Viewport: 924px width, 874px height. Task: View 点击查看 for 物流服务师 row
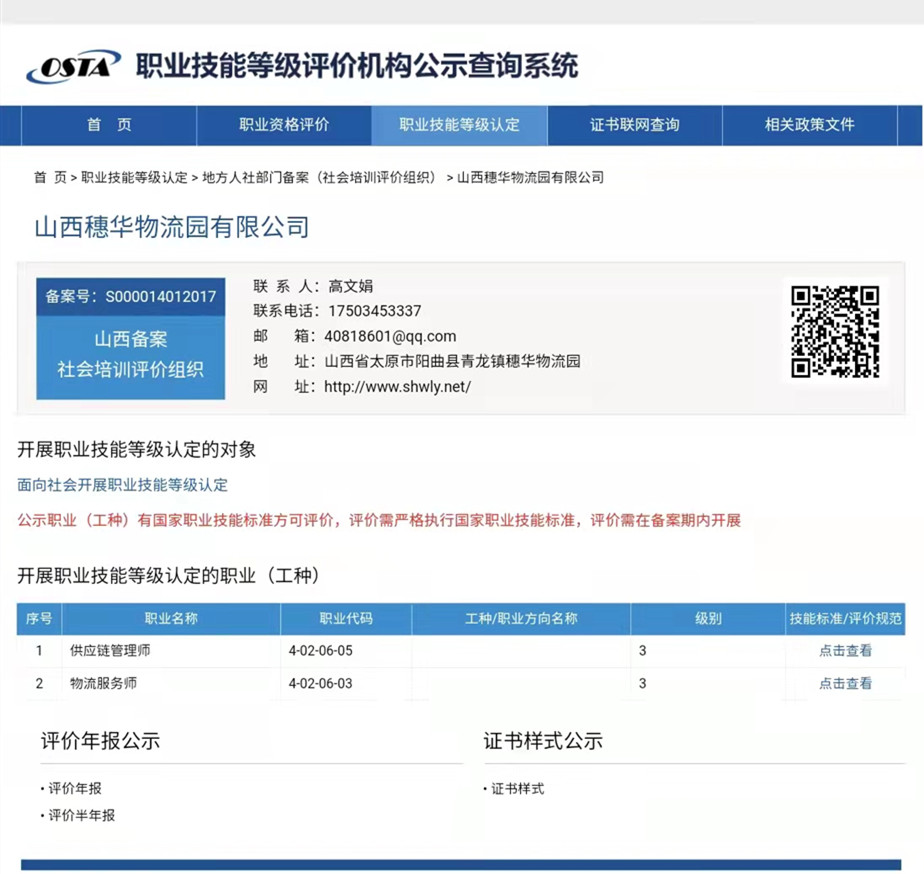pos(845,684)
